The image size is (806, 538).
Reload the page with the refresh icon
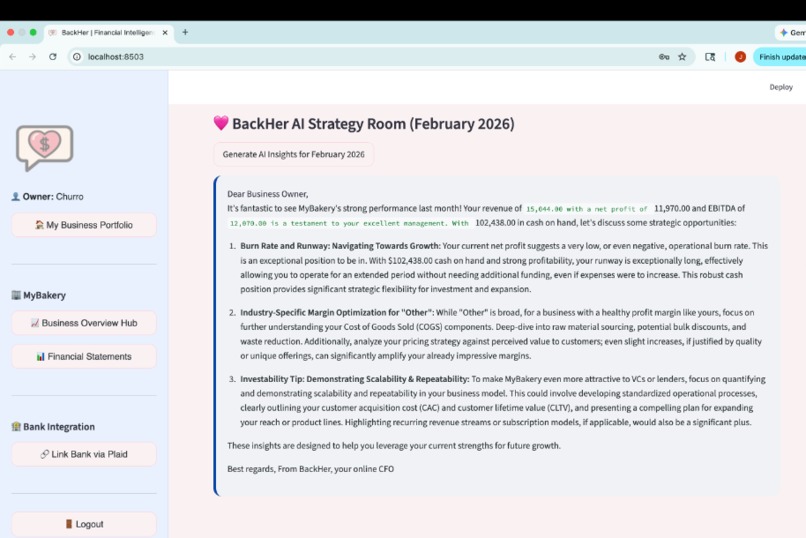click(52, 57)
